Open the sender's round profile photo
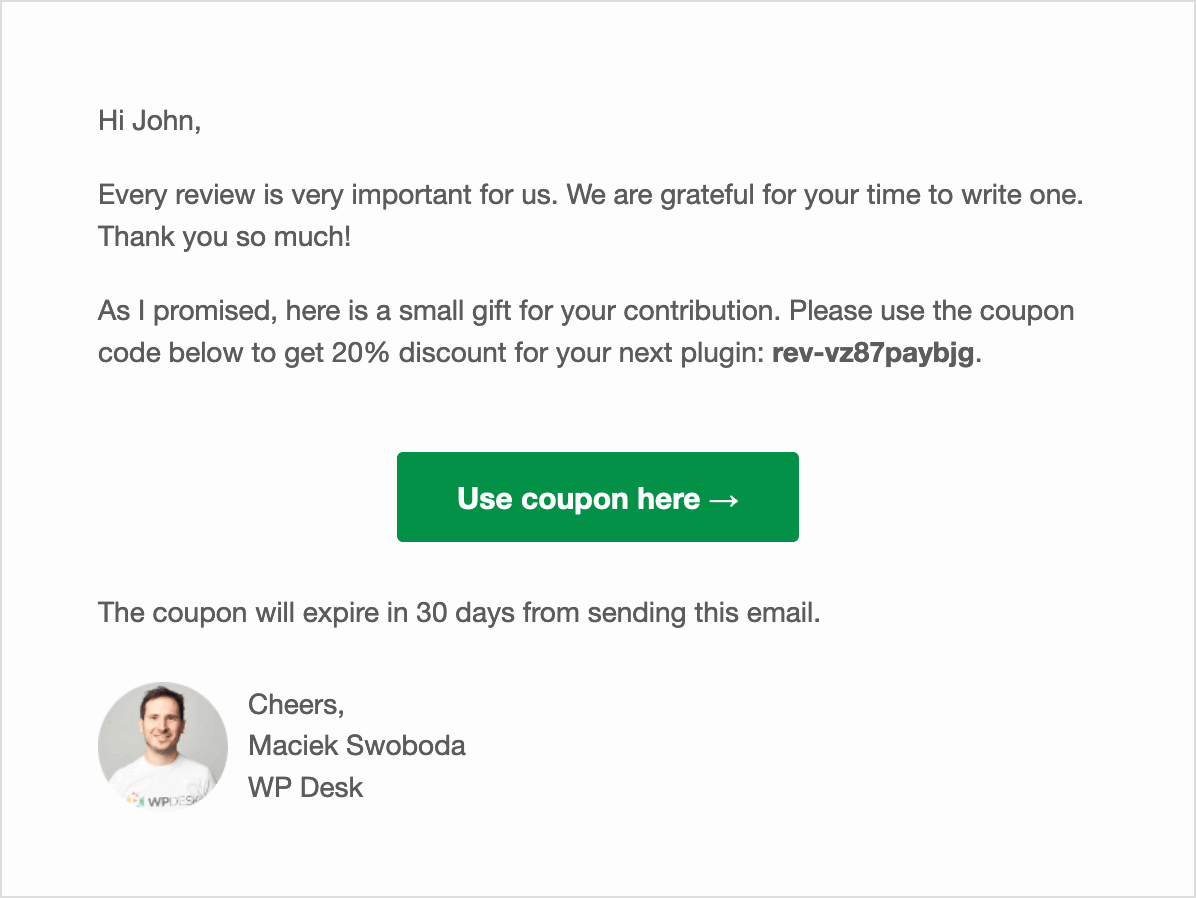Screen dimensions: 1196x898 (x=162, y=746)
